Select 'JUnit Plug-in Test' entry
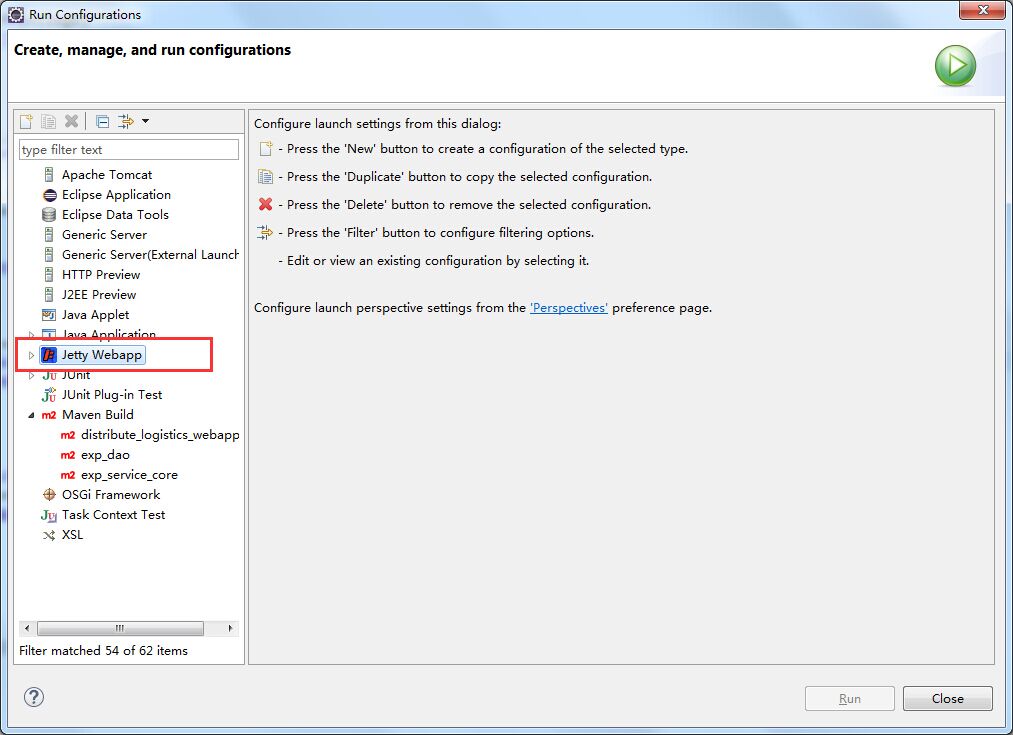The height and width of the screenshot is (735, 1013). click(112, 395)
